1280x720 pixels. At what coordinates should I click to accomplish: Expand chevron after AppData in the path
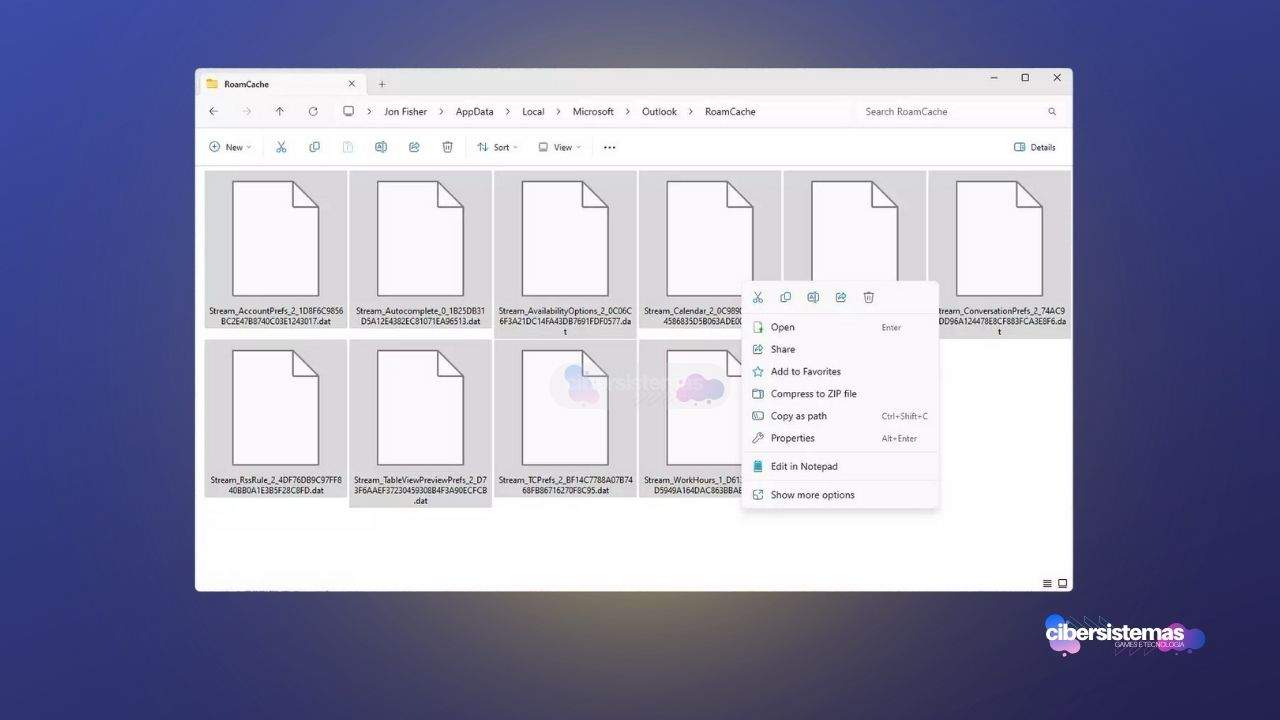[x=508, y=111]
